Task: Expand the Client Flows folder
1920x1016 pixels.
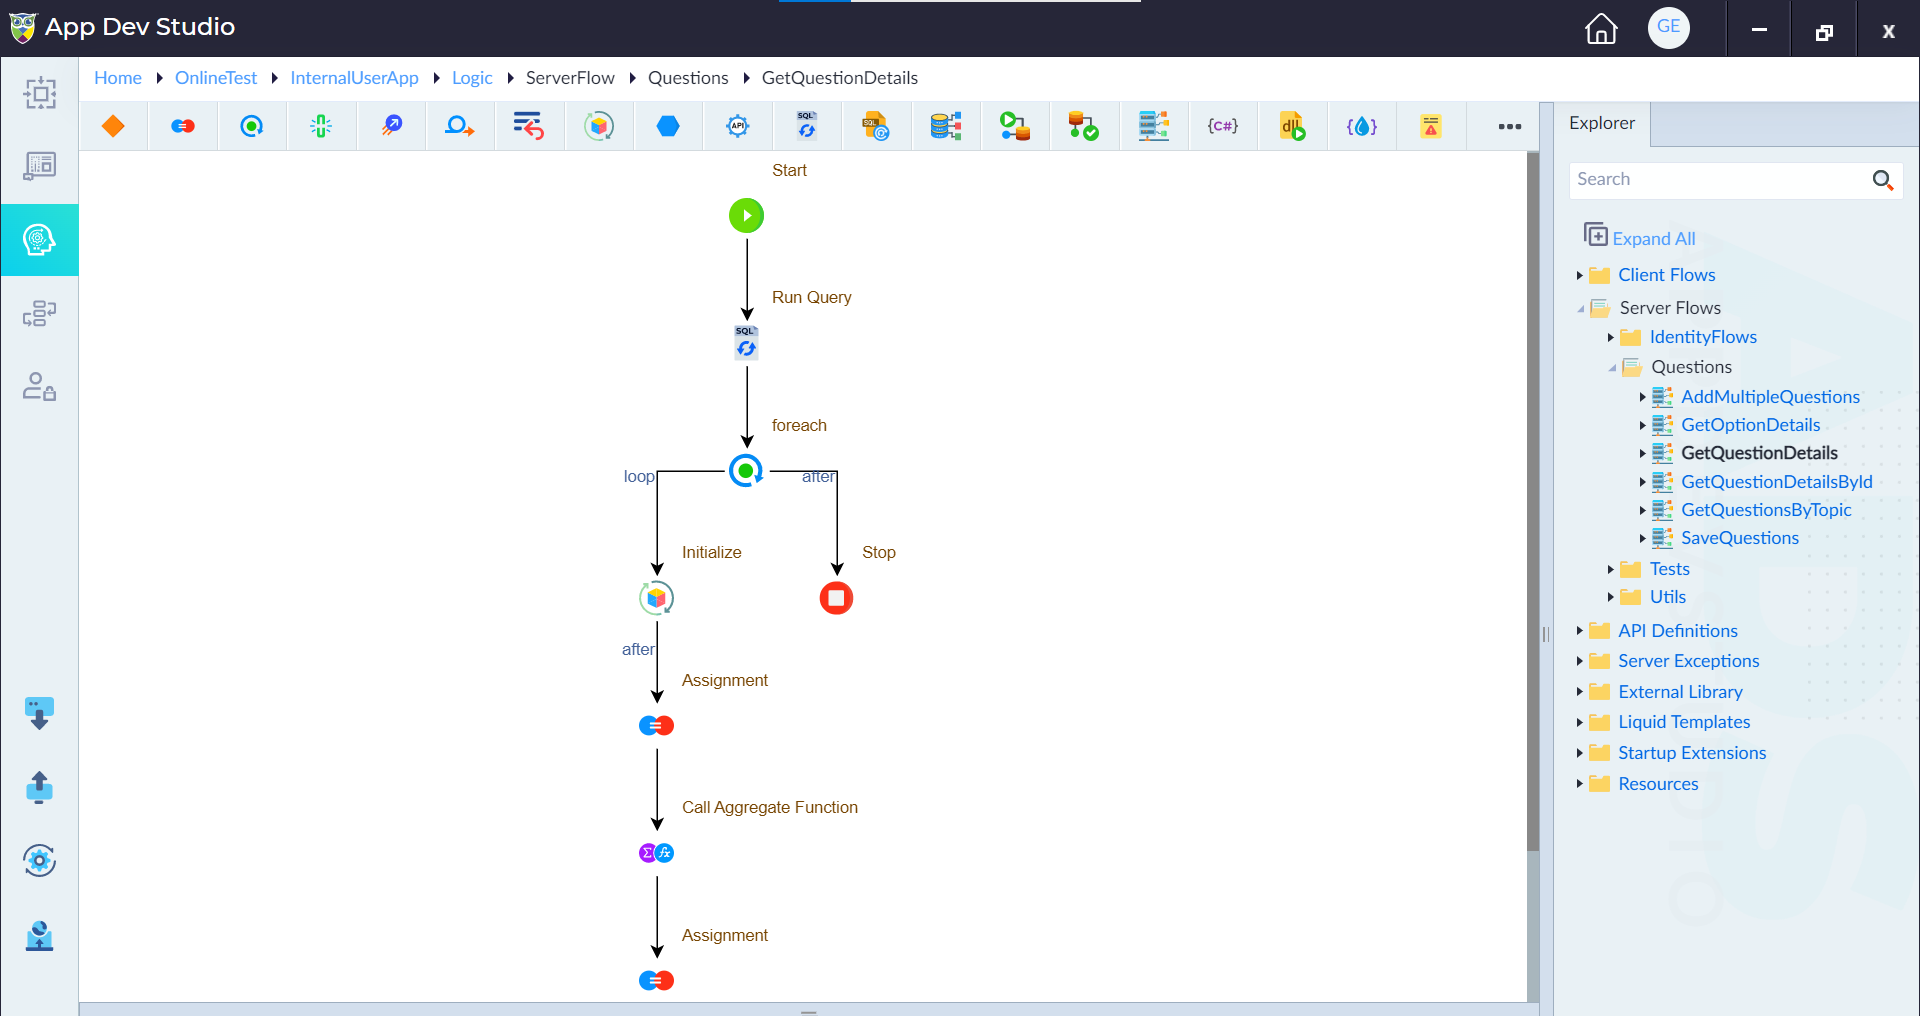Action: pyautogui.click(x=1579, y=275)
